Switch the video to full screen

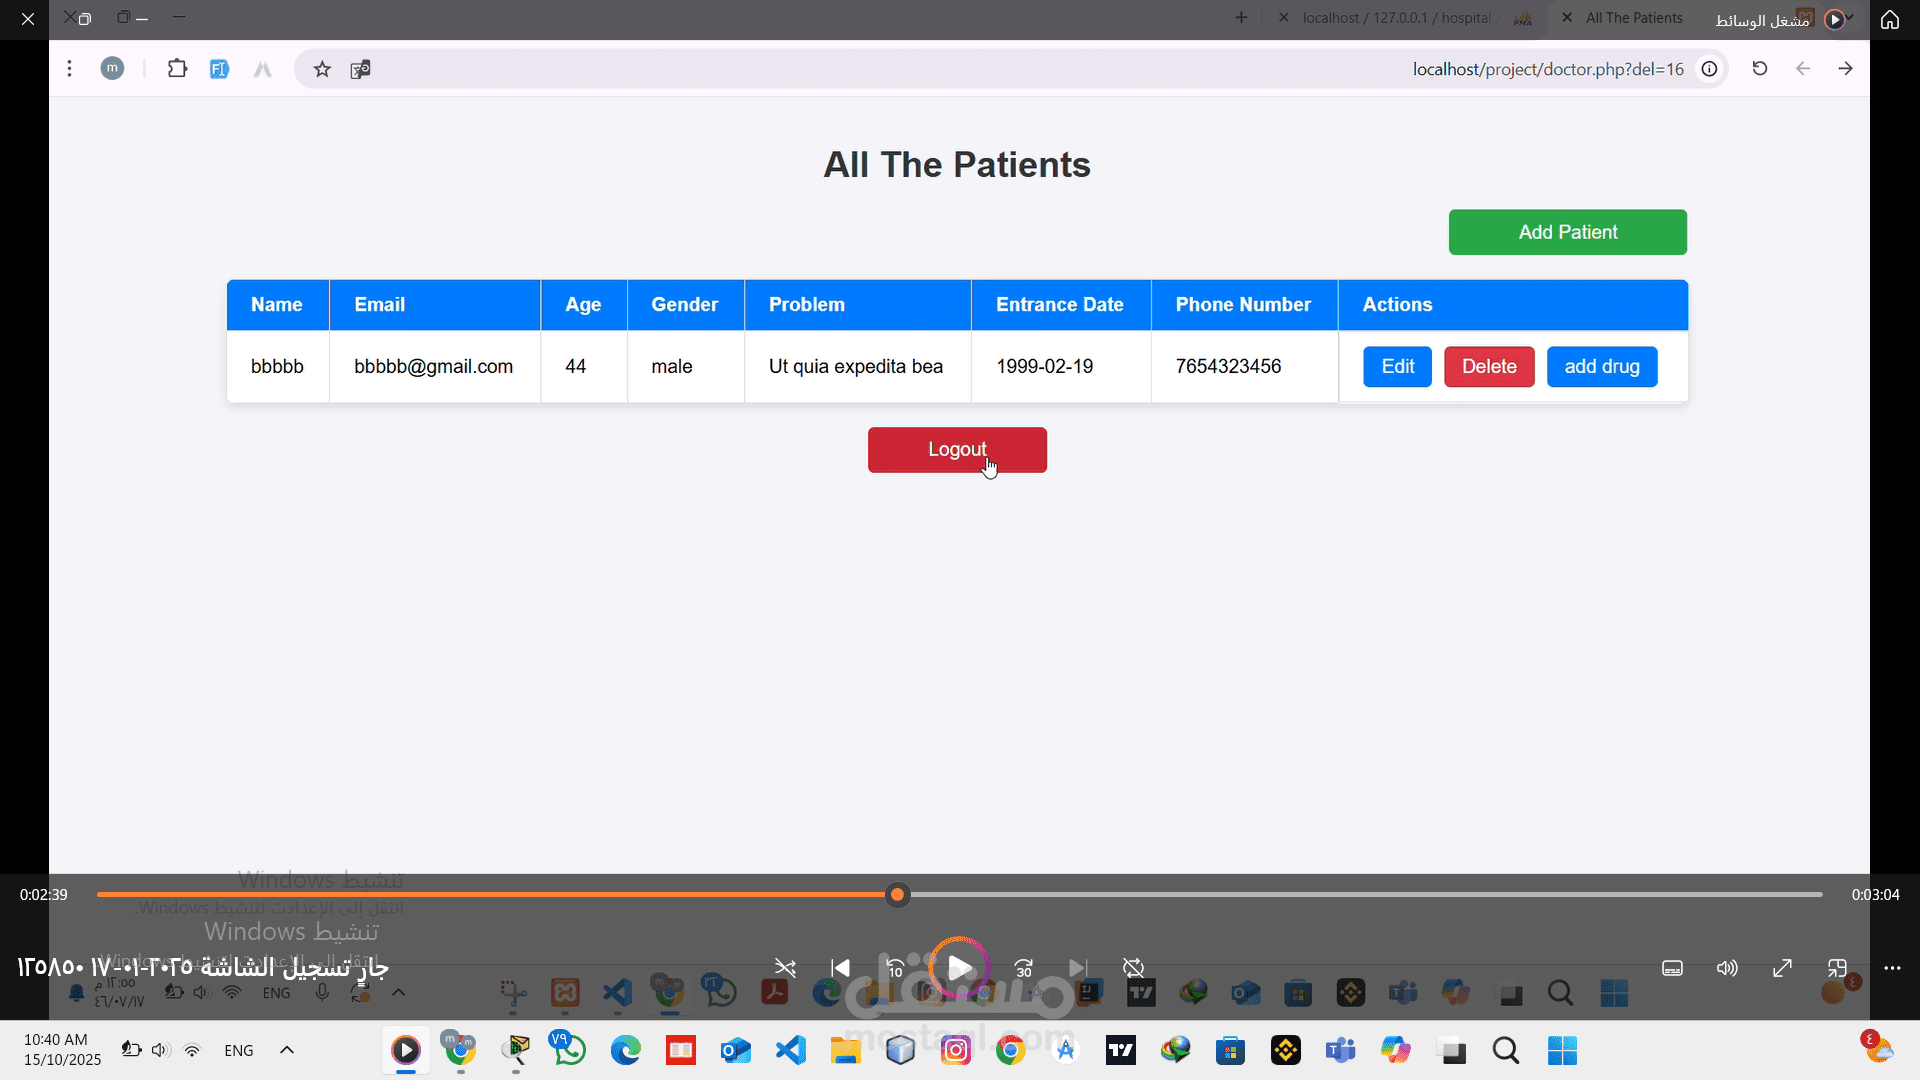(x=1782, y=968)
